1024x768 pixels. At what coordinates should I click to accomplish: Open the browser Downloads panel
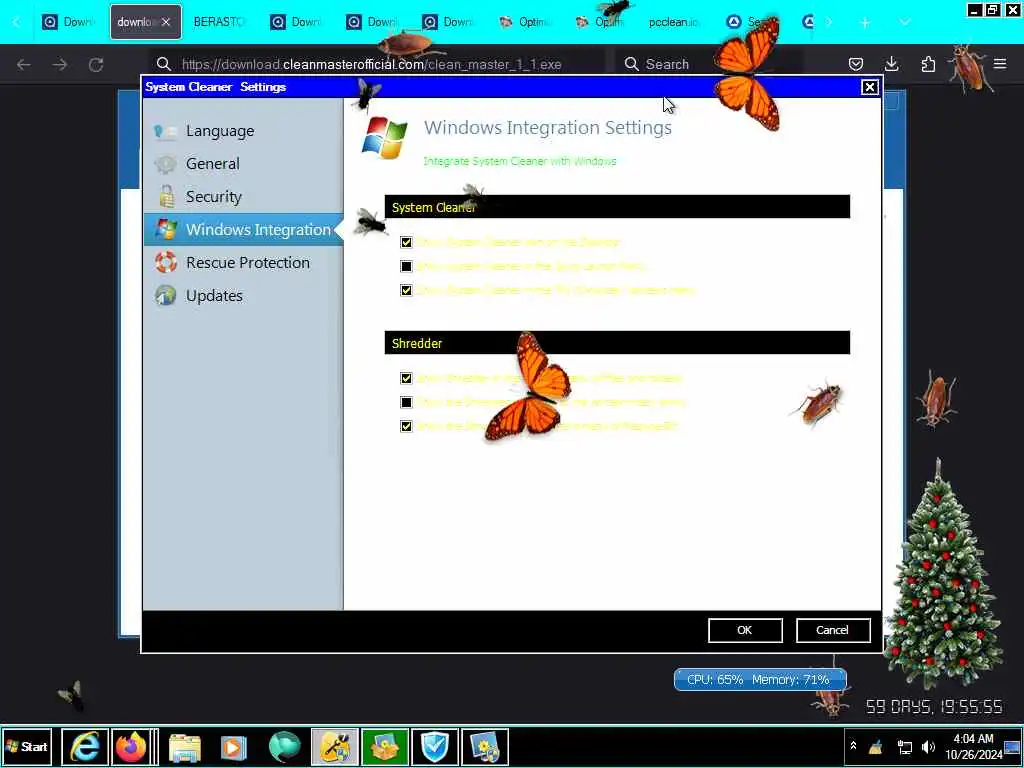click(891, 64)
